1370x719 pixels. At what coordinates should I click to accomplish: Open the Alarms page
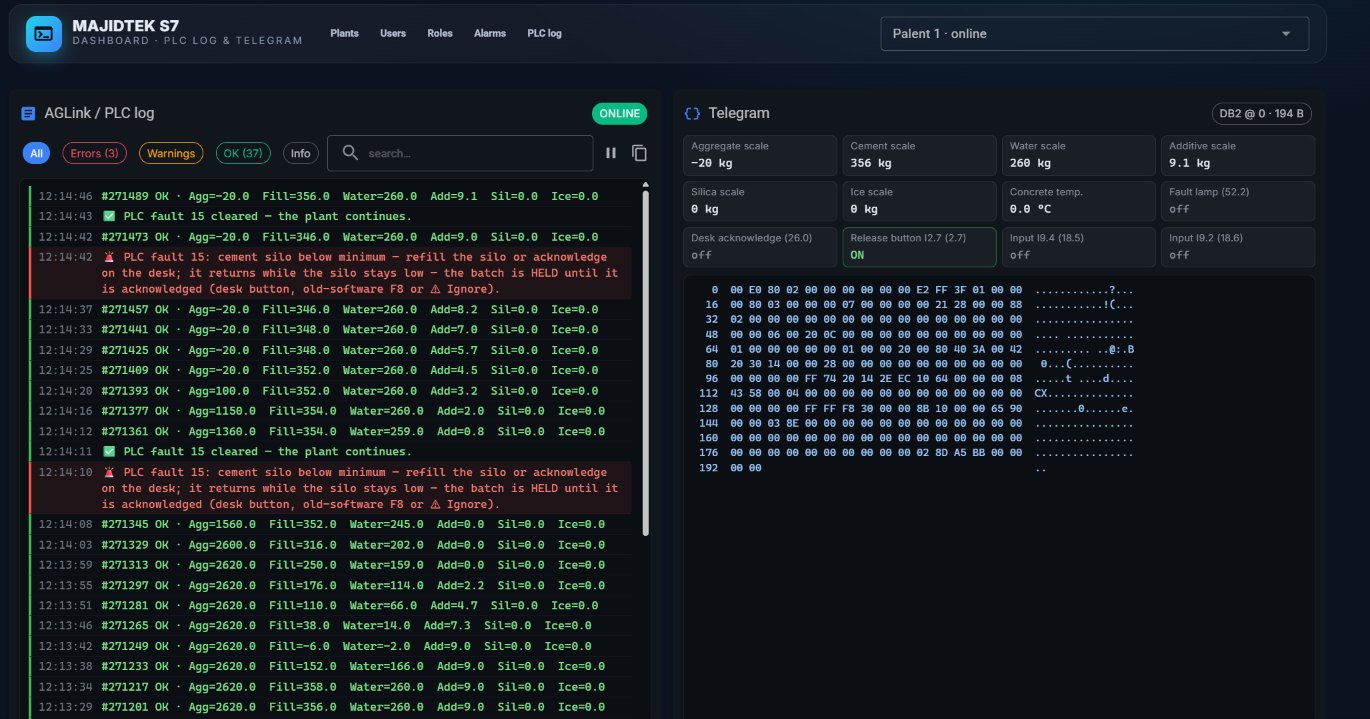(490, 33)
